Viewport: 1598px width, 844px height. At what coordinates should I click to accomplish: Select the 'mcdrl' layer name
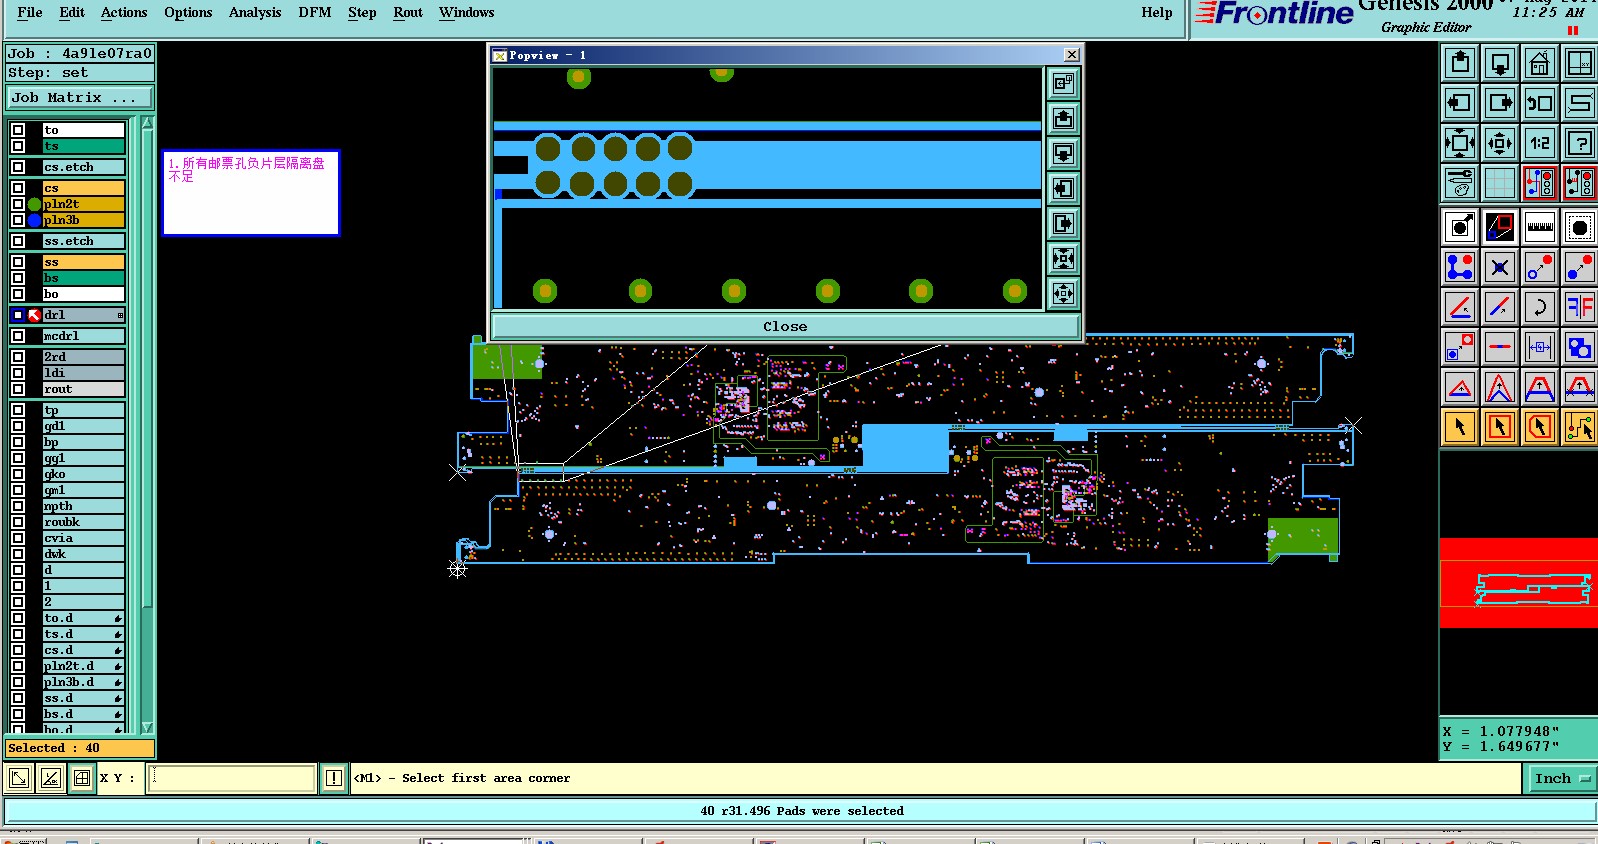coord(84,336)
